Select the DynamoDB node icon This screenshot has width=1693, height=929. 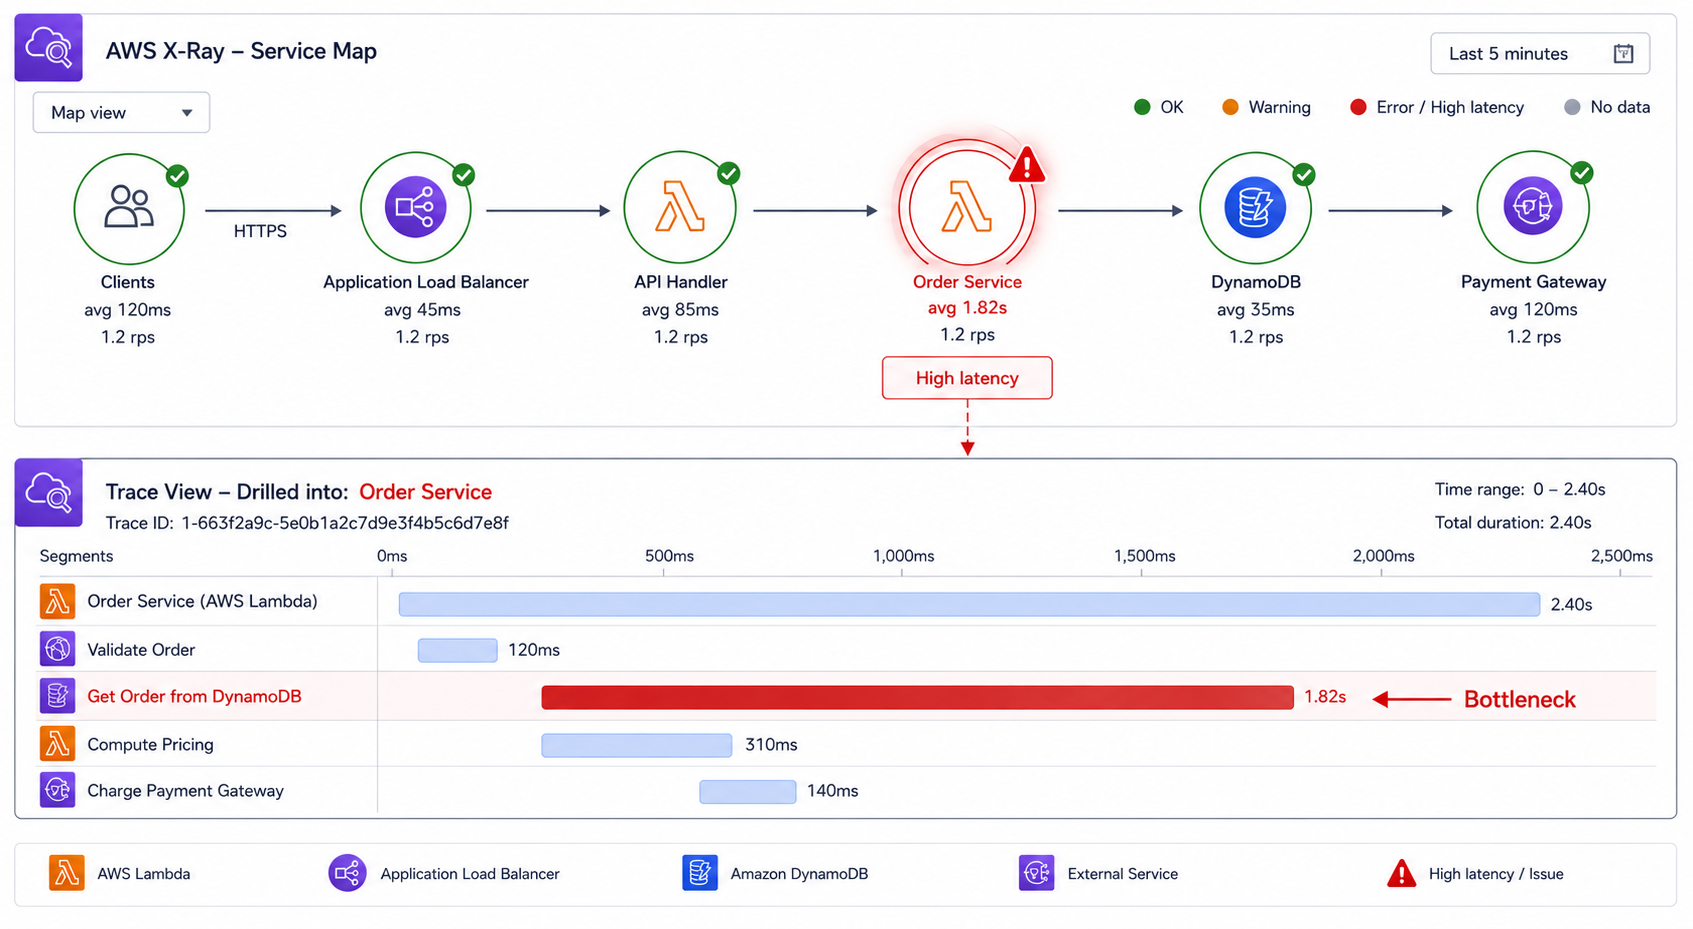click(1255, 208)
